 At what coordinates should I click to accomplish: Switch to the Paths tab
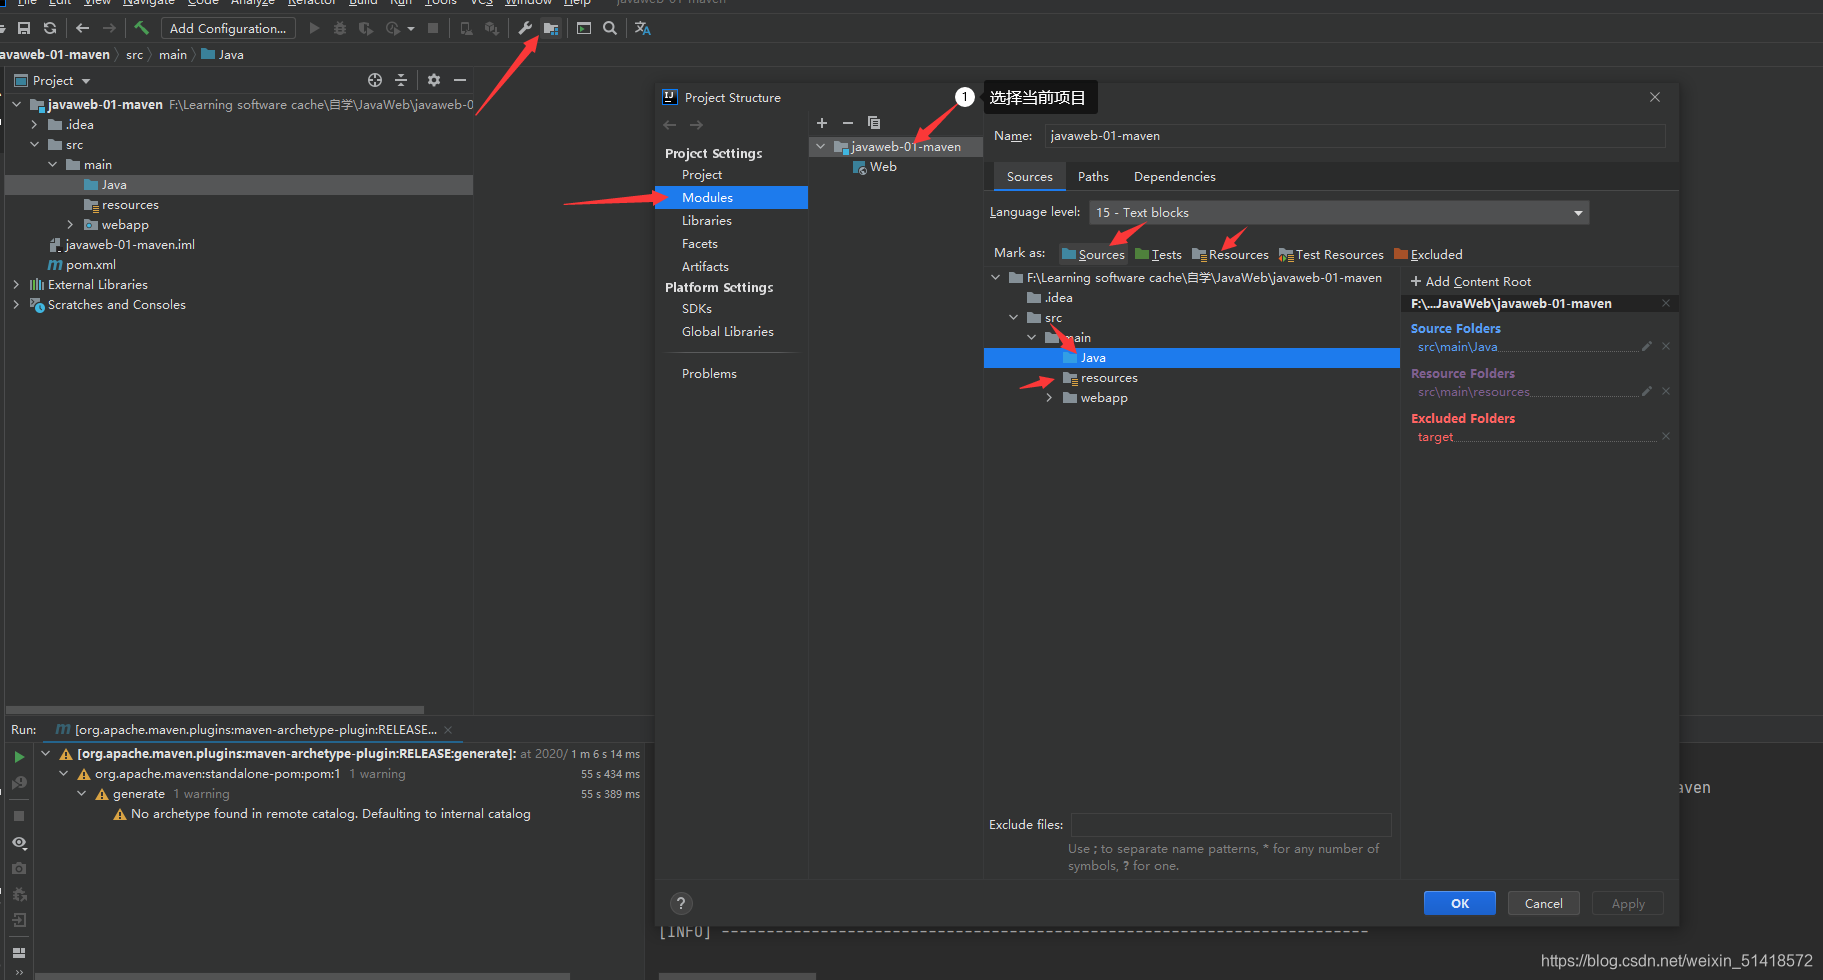click(1093, 176)
